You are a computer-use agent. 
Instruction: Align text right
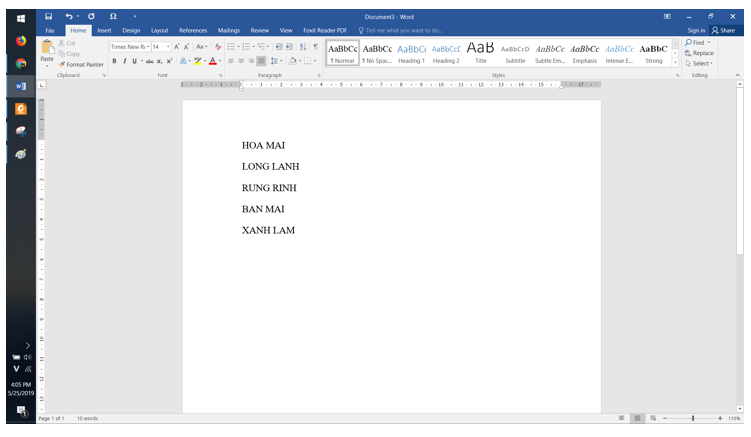pyautogui.click(x=251, y=61)
